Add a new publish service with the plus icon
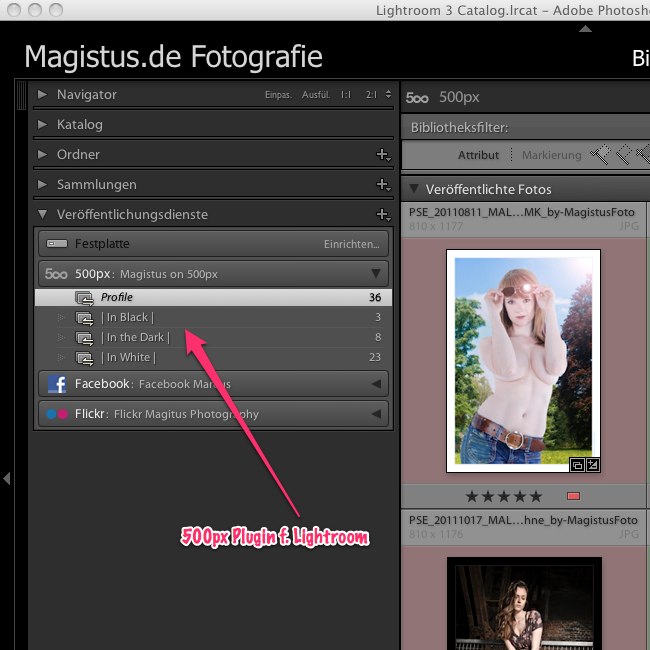This screenshot has height=650, width=650. point(382,215)
